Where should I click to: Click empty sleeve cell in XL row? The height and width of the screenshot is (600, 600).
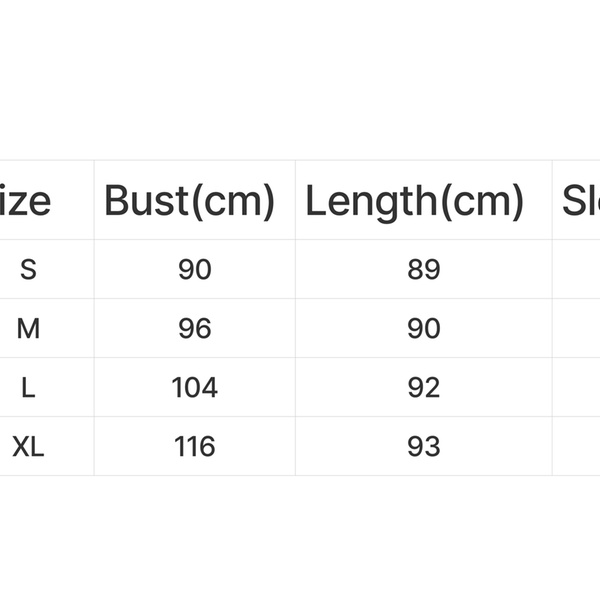(x=577, y=446)
